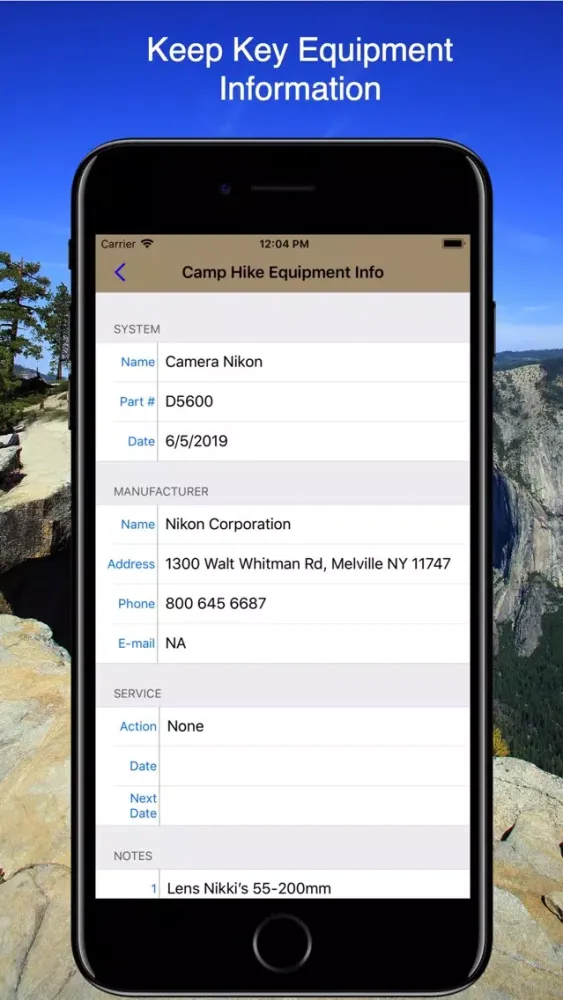The height and width of the screenshot is (1000, 563).
Task: Tap the 'Keep Key Equipment Information' heading
Action: [300, 69]
